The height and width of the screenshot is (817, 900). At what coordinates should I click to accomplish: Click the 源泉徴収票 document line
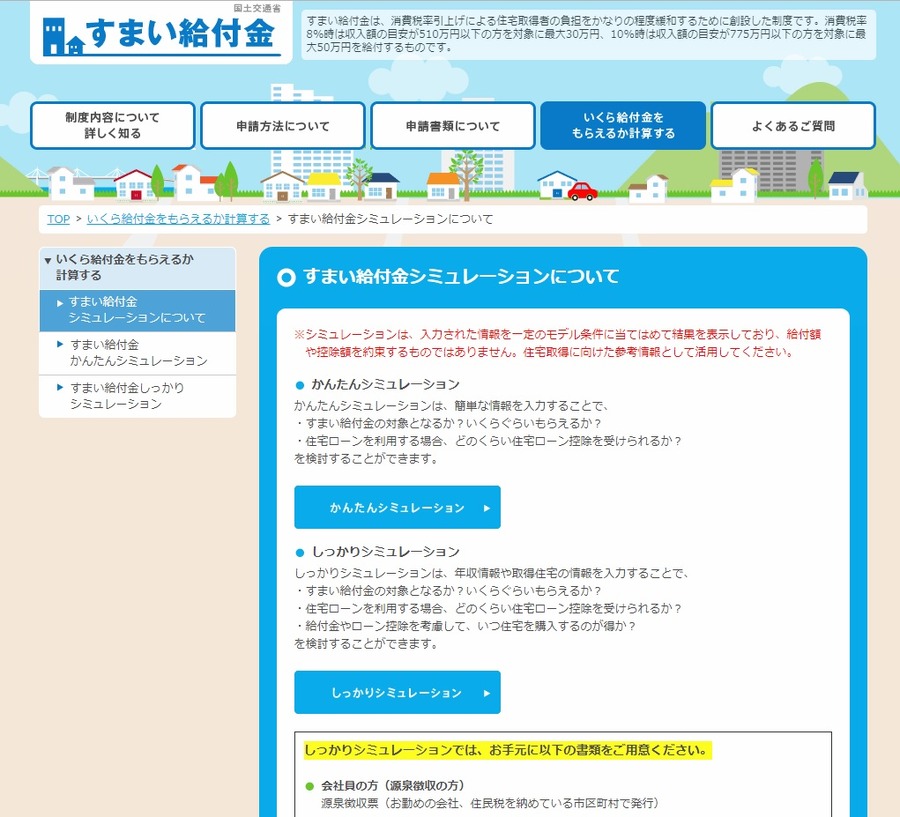pos(489,803)
